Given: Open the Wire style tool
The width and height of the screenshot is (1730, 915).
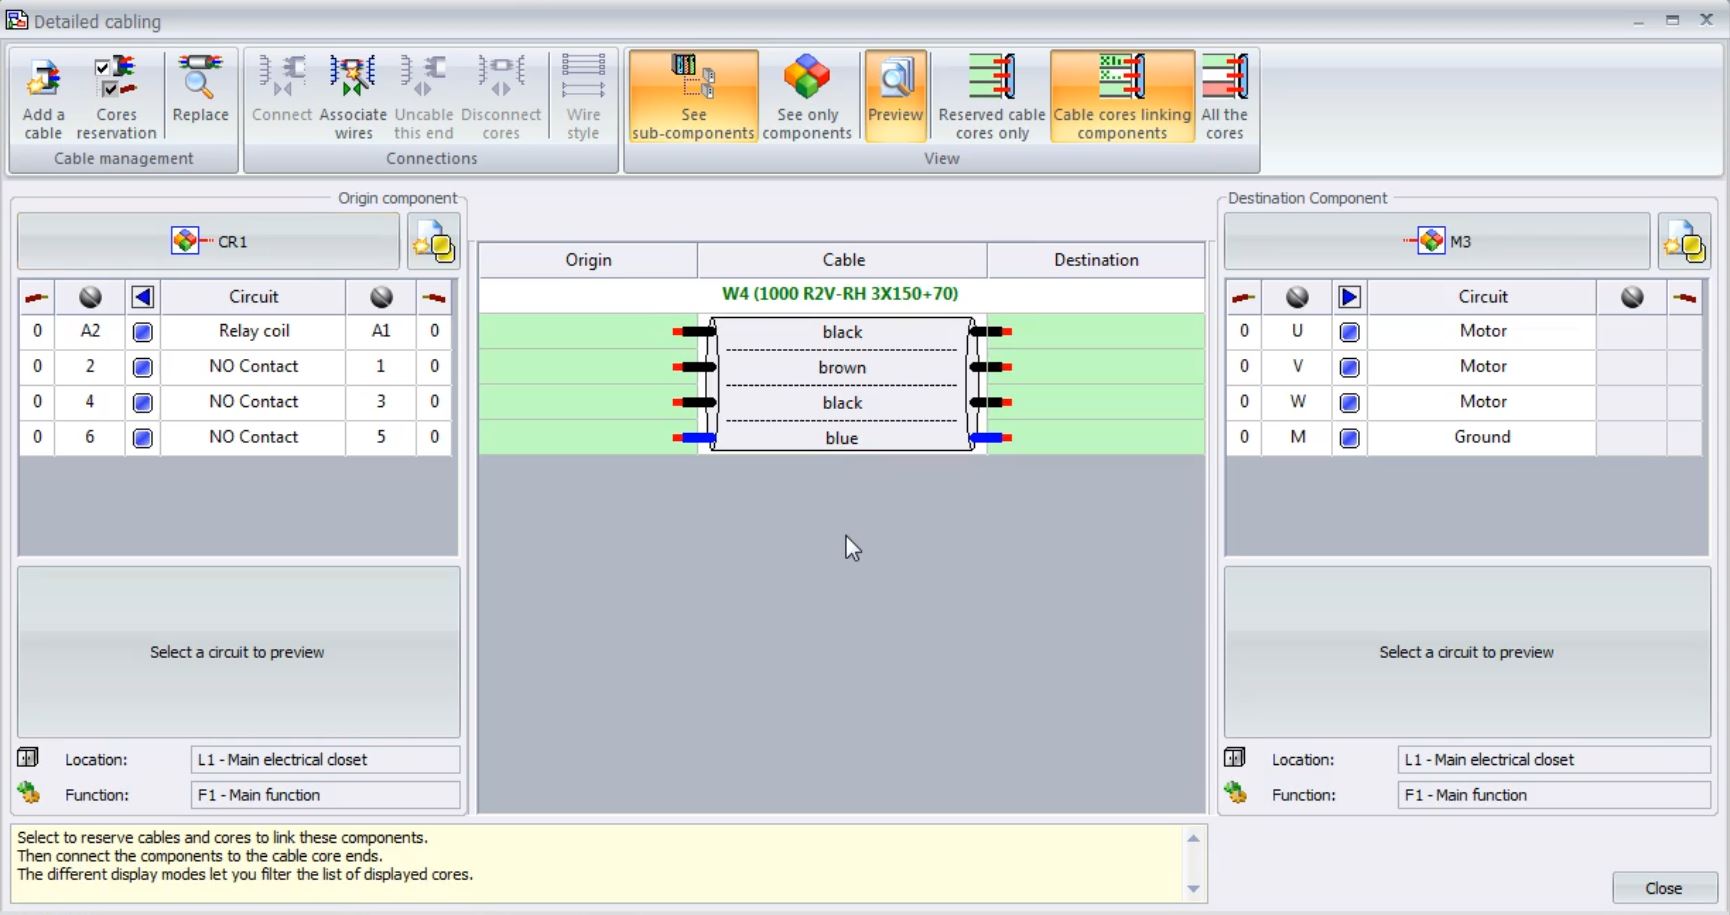Looking at the screenshot, I should point(583,95).
